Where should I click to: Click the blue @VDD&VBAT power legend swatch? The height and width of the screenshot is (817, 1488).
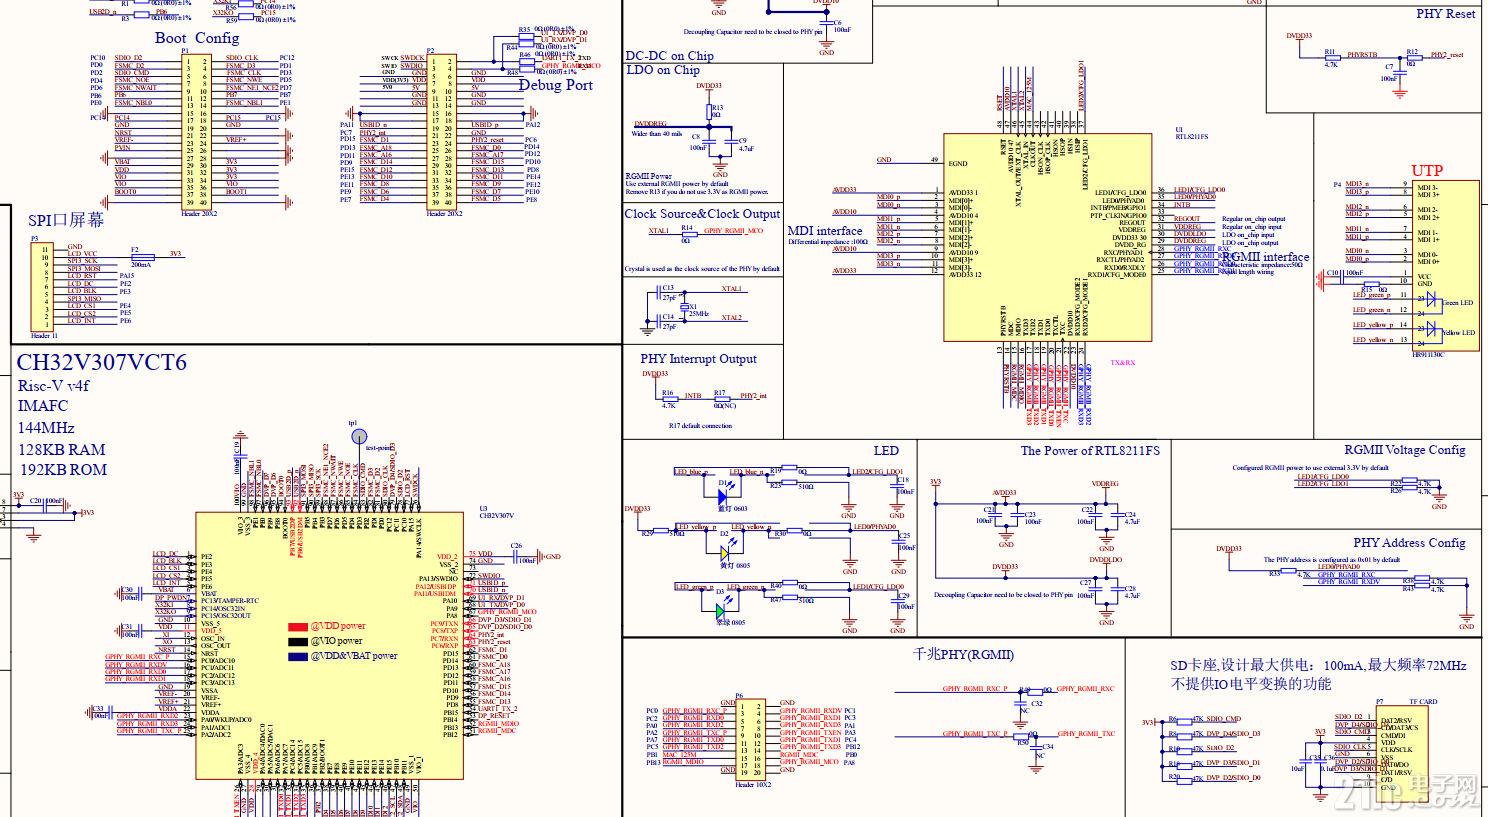tap(297, 657)
